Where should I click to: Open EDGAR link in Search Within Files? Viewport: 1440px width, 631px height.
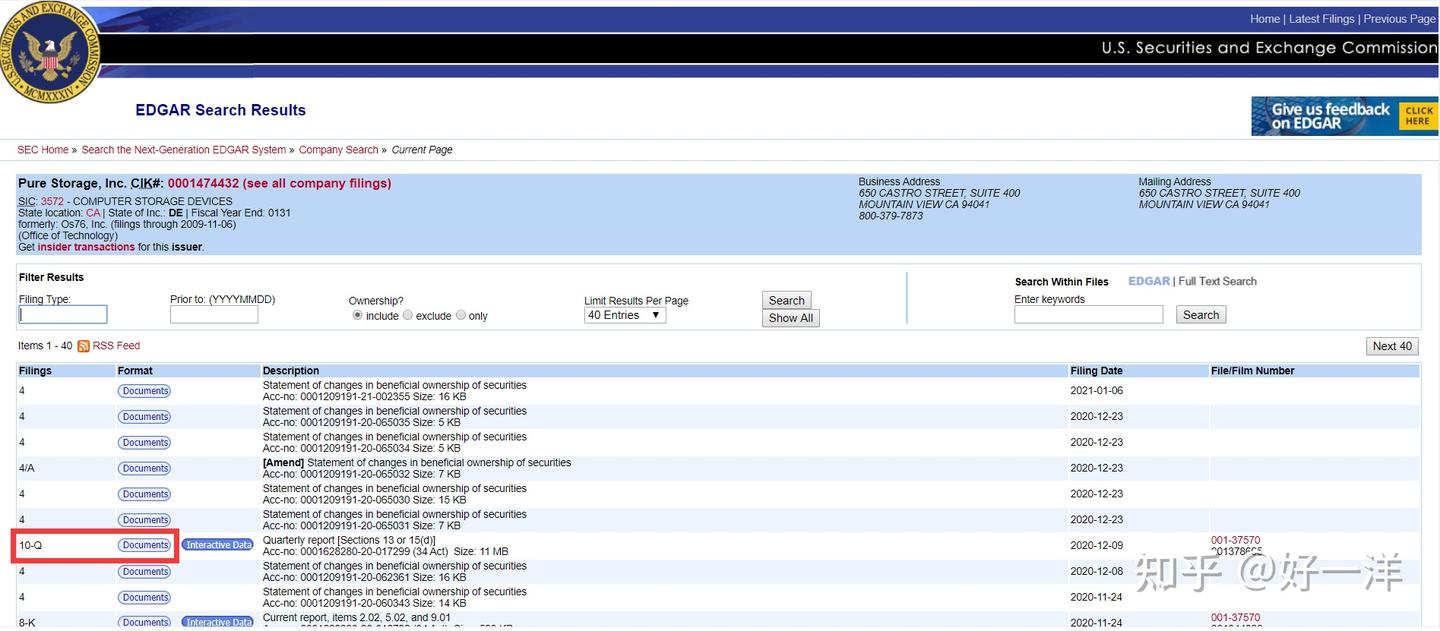1149,281
